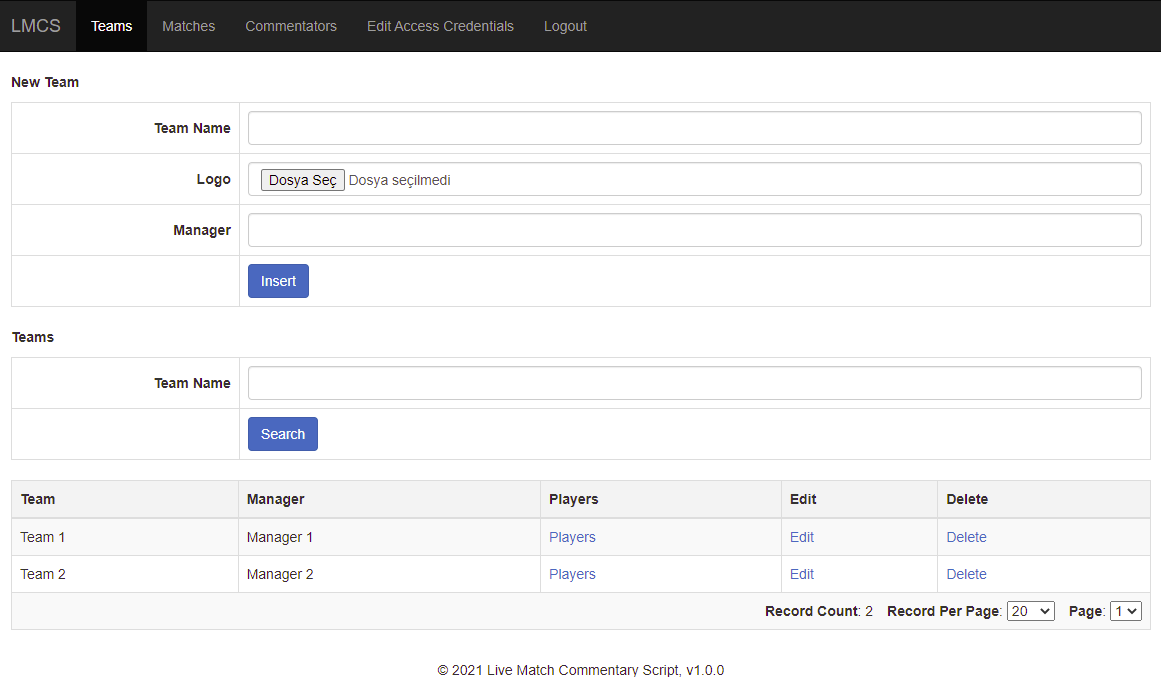This screenshot has height=677, width=1161.
Task: Click the search Team Name input
Action: click(694, 383)
